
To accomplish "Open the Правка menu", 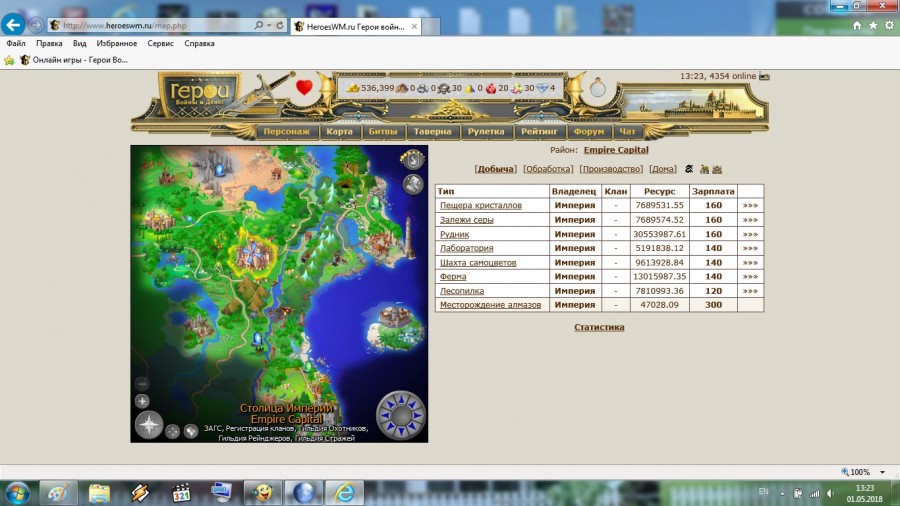I will tap(49, 44).
